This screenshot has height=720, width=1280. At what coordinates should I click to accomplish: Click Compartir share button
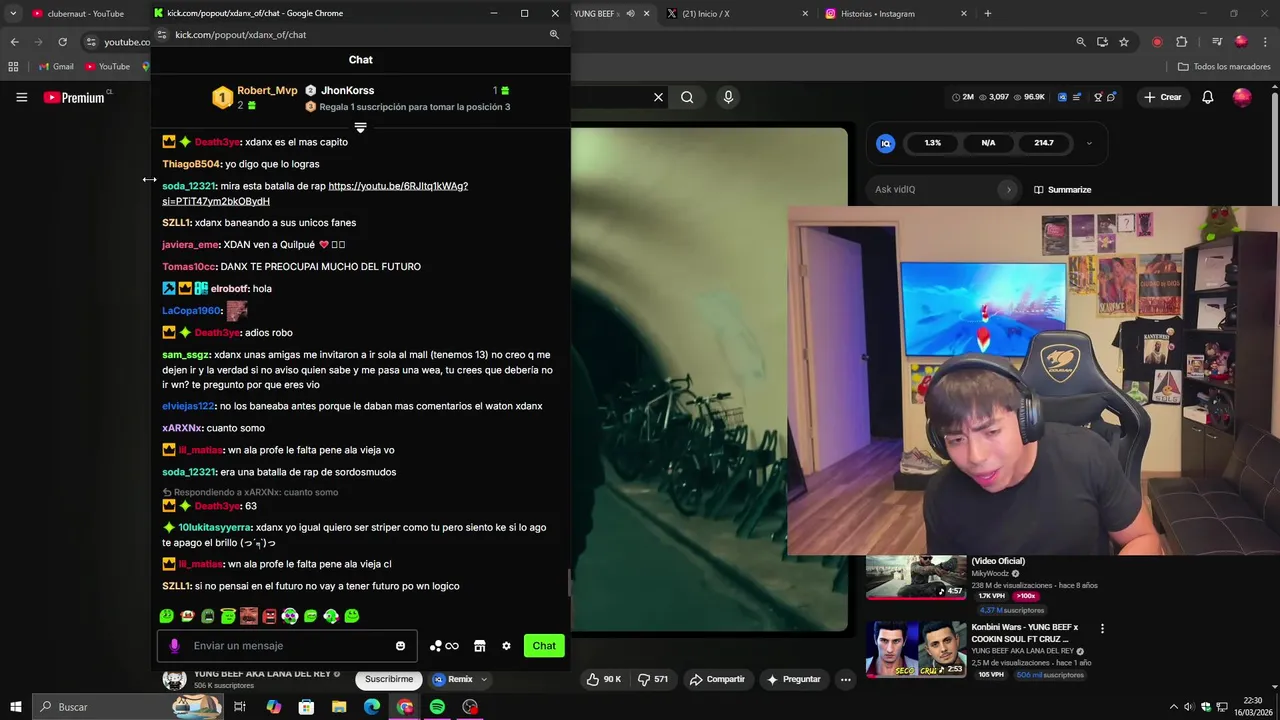click(x=716, y=679)
